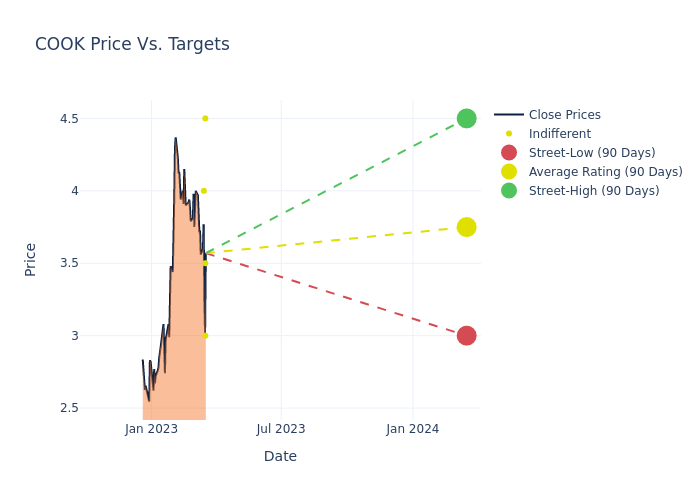Select the Jul 2023 x-axis tick label

pos(281,429)
